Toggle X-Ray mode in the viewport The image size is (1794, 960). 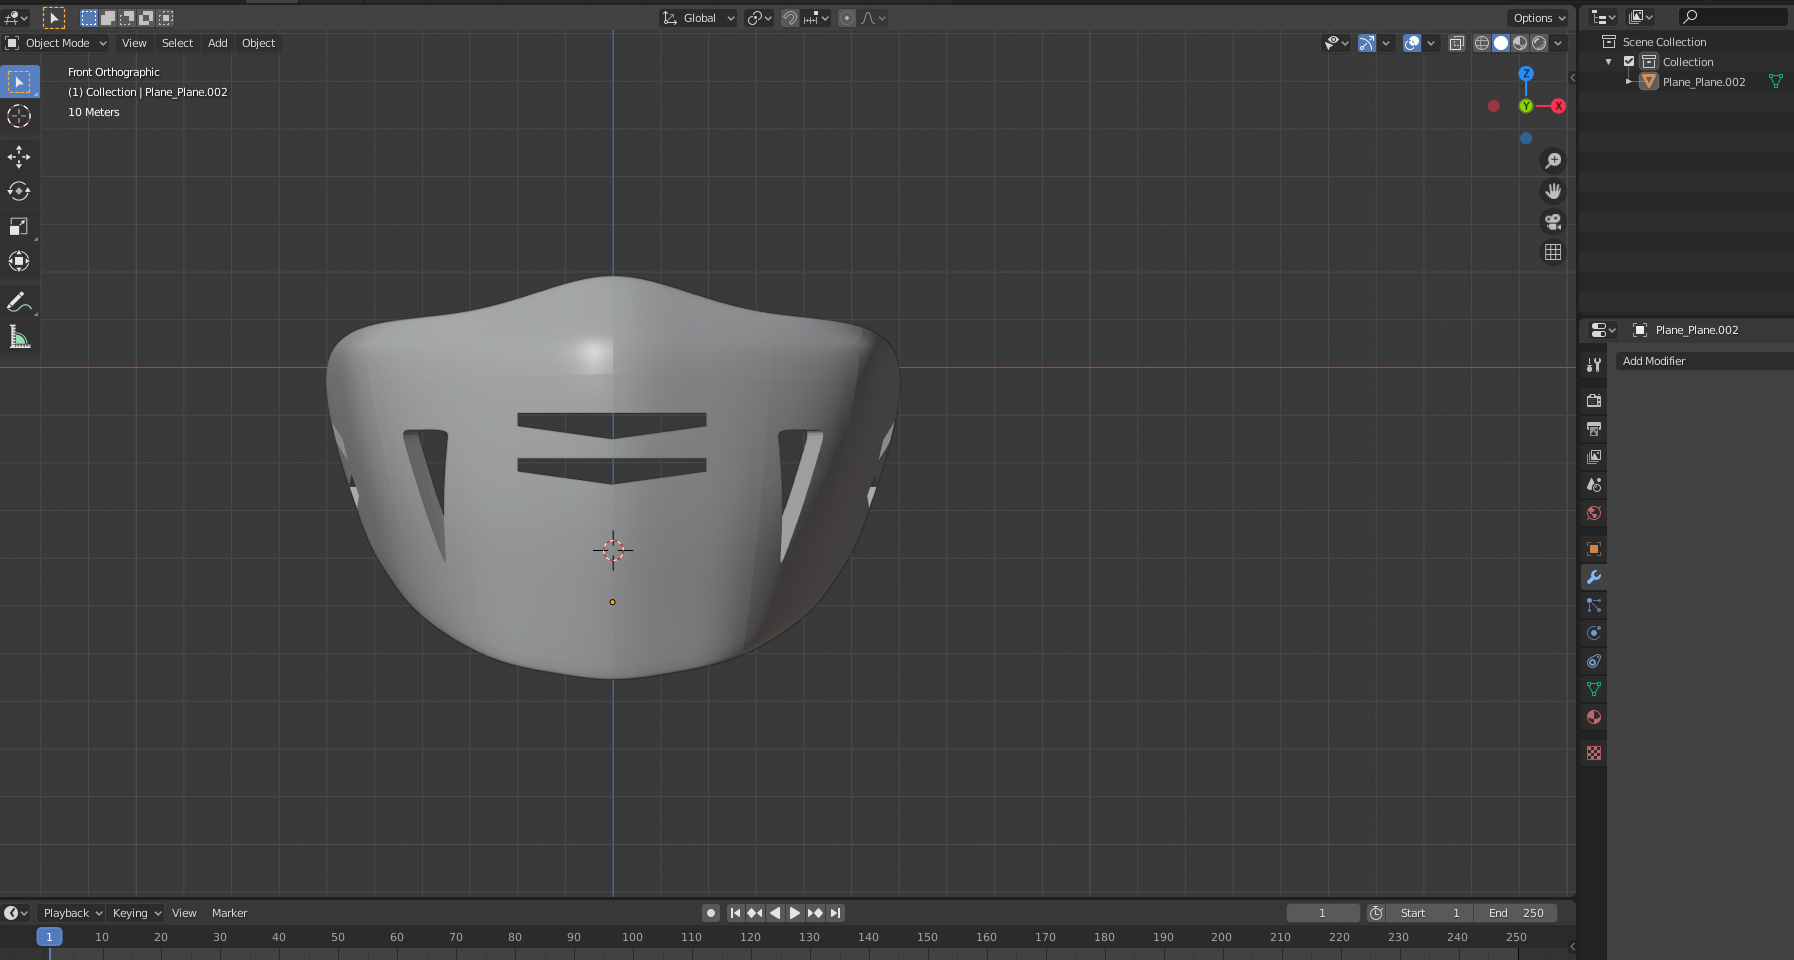point(1457,43)
